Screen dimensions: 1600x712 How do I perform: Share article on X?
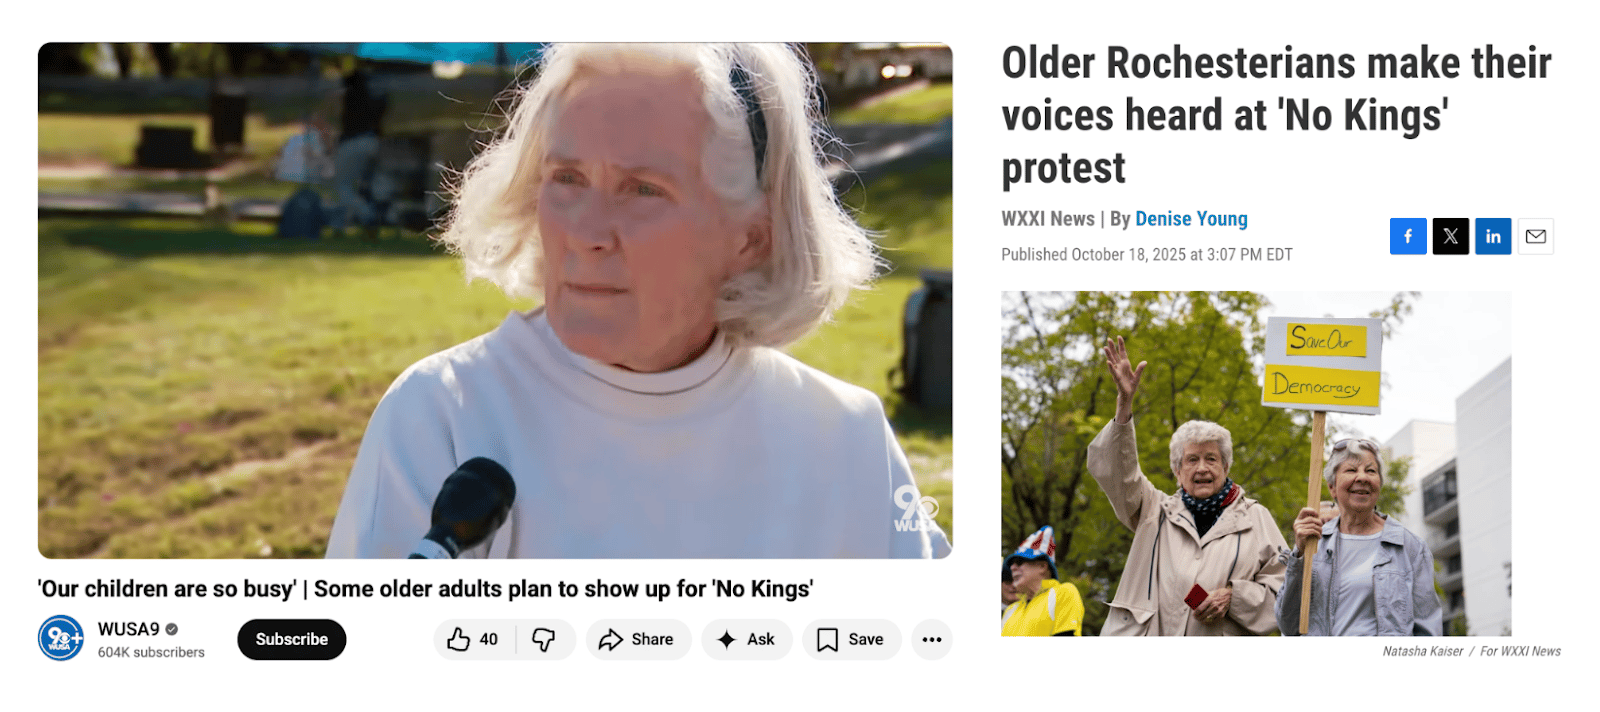tap(1451, 236)
